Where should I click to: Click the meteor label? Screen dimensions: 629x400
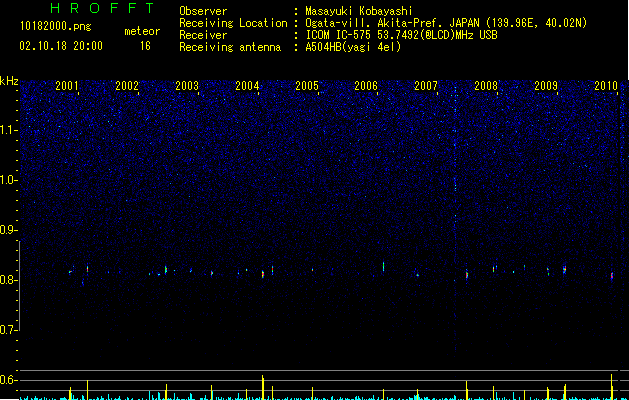142,31
